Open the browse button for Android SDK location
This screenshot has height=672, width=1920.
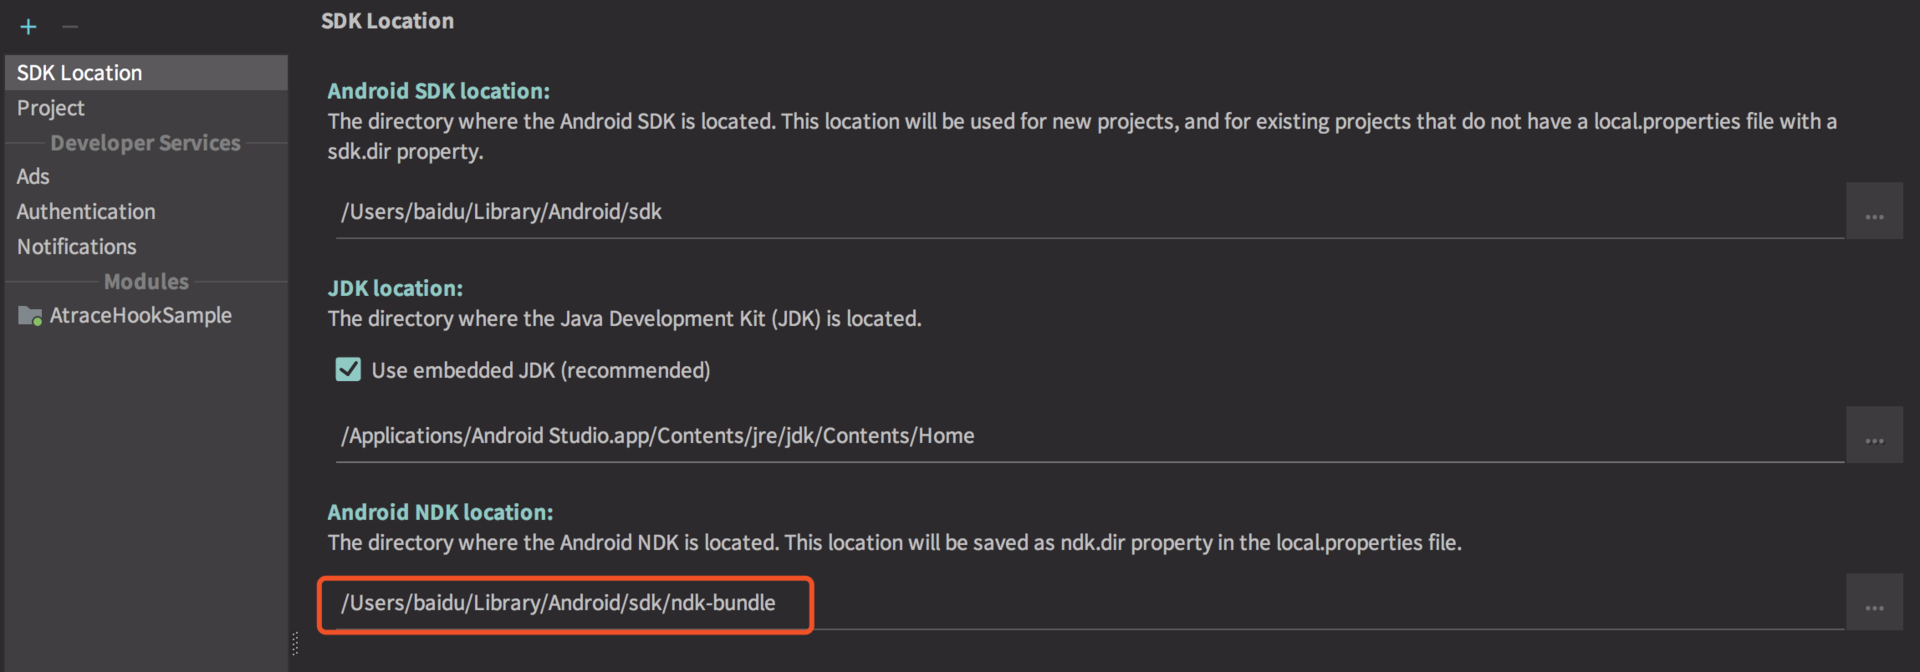point(1874,212)
